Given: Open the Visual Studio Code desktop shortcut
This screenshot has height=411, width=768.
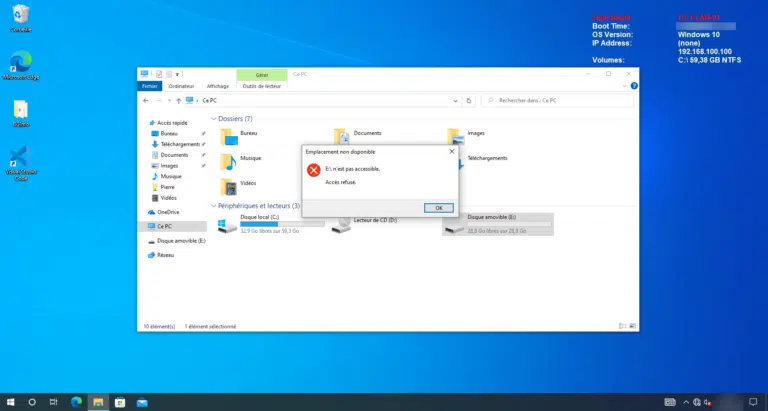Looking at the screenshot, I should 21,163.
